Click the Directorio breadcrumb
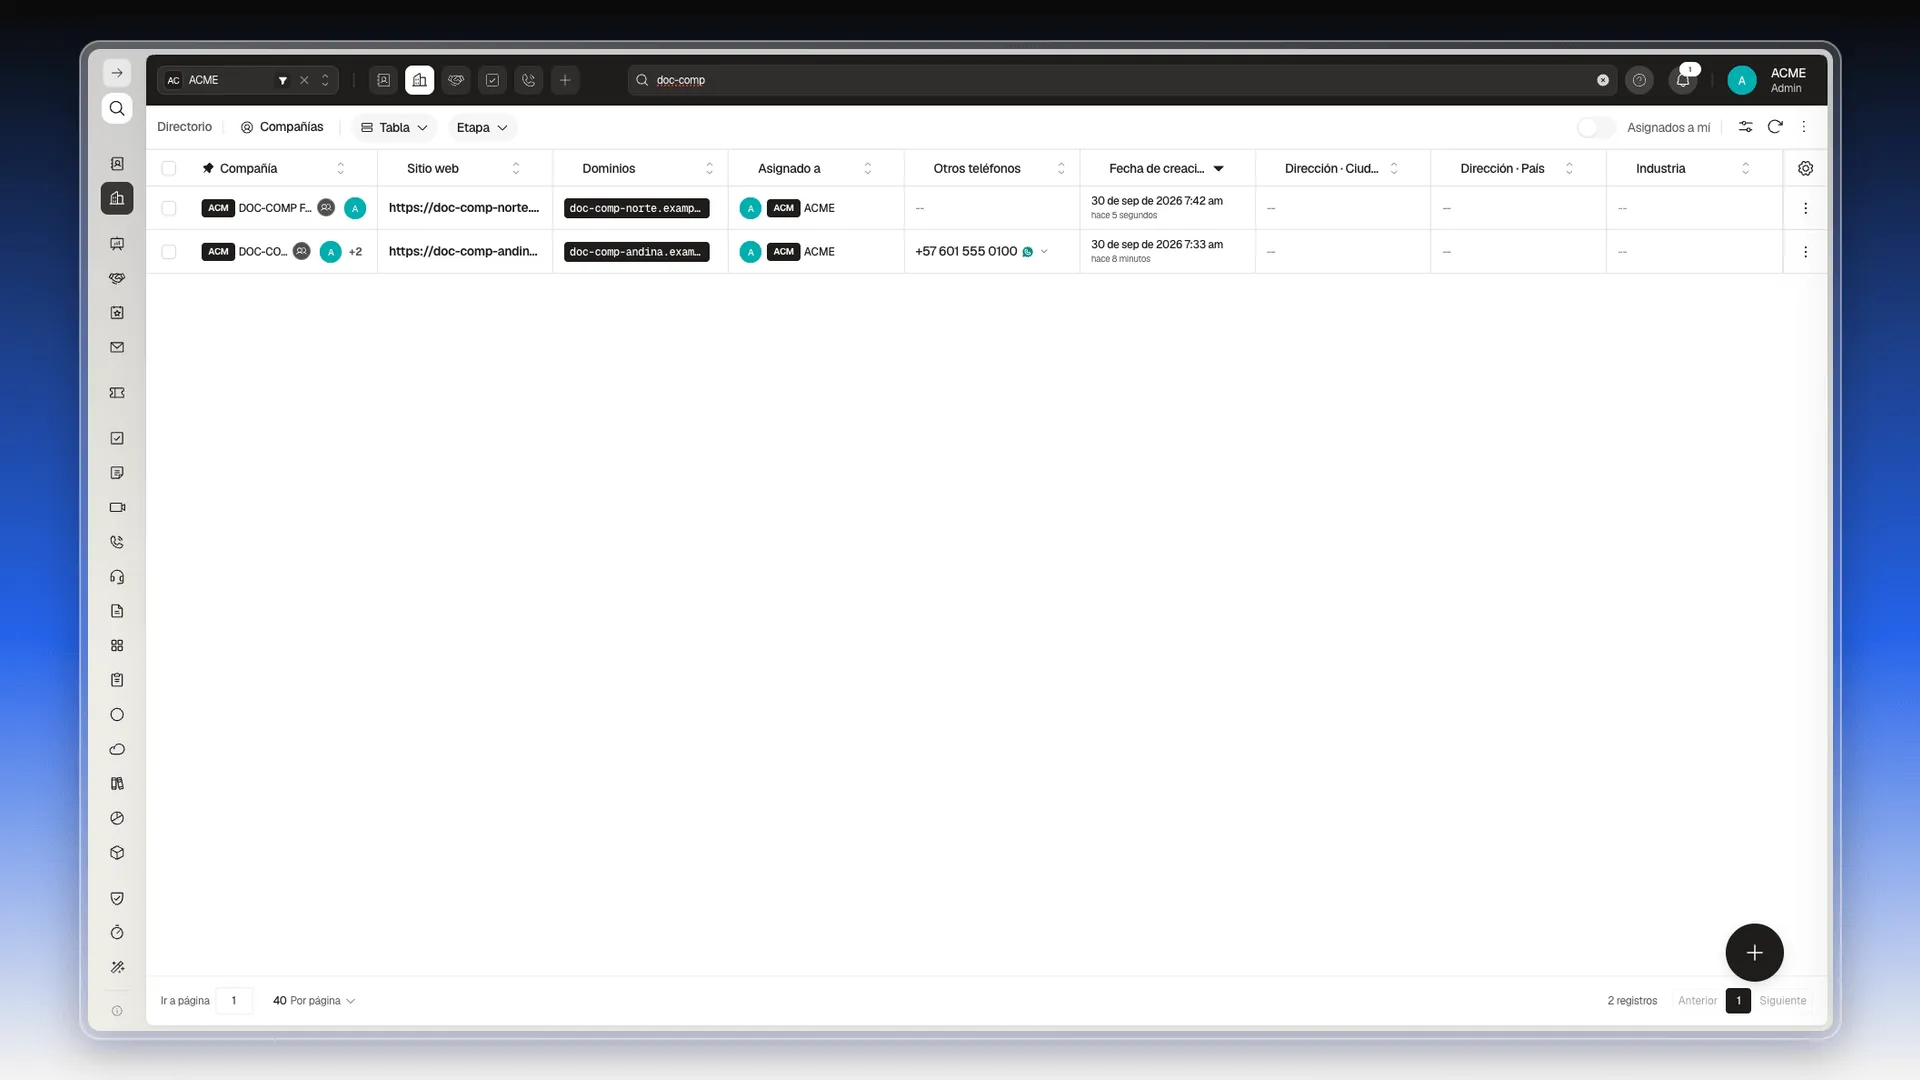Screen dimensions: 1920x1080 pos(185,127)
